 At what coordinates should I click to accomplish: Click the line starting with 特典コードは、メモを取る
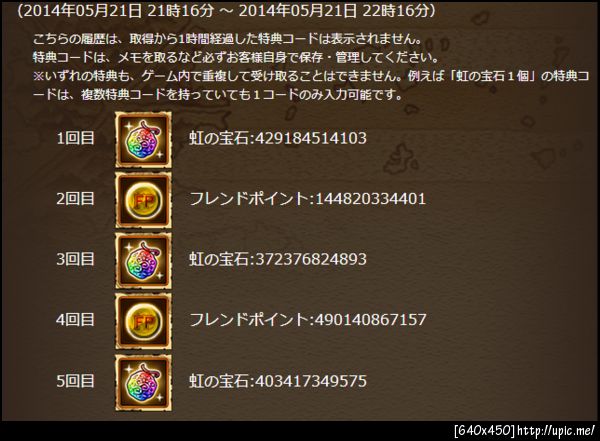[x=236, y=58]
